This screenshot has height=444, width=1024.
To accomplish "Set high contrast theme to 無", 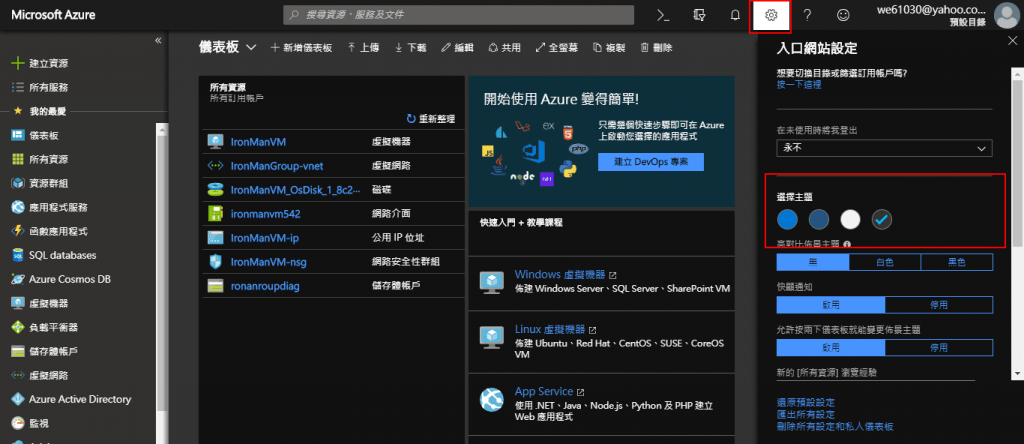I will pyautogui.click(x=812, y=262).
